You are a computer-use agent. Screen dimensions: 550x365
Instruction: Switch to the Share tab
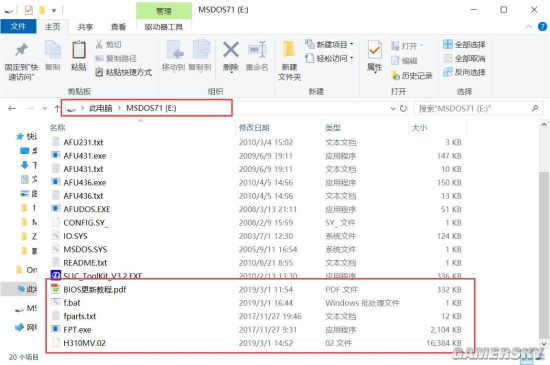[x=85, y=27]
